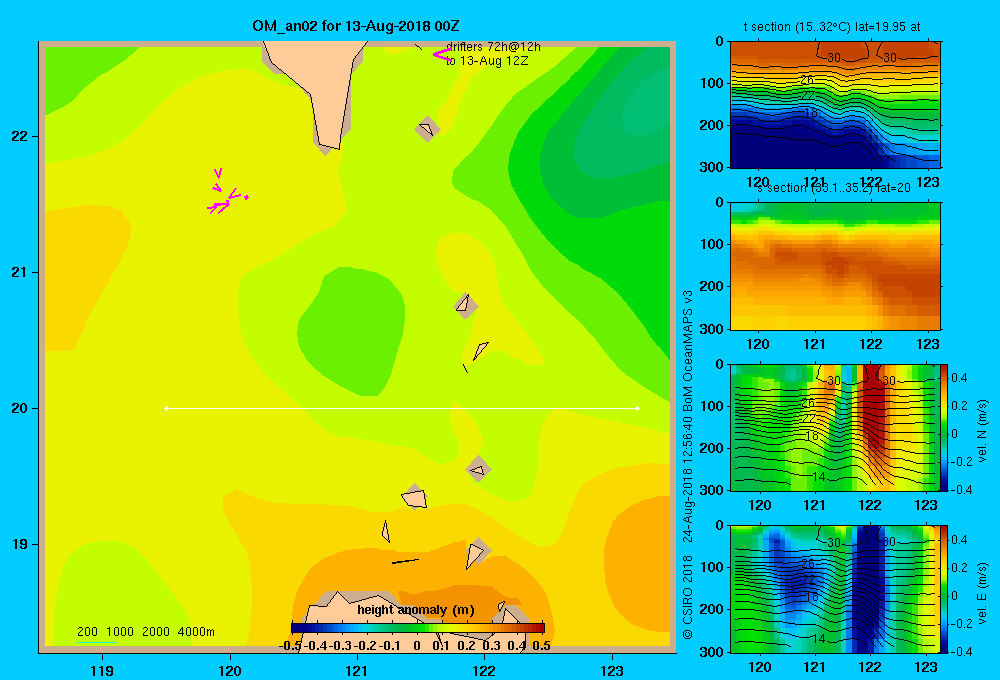Image resolution: width=1000 pixels, height=680 pixels.
Task: Click the magenta drifter arrow near legend
Action: (441, 55)
